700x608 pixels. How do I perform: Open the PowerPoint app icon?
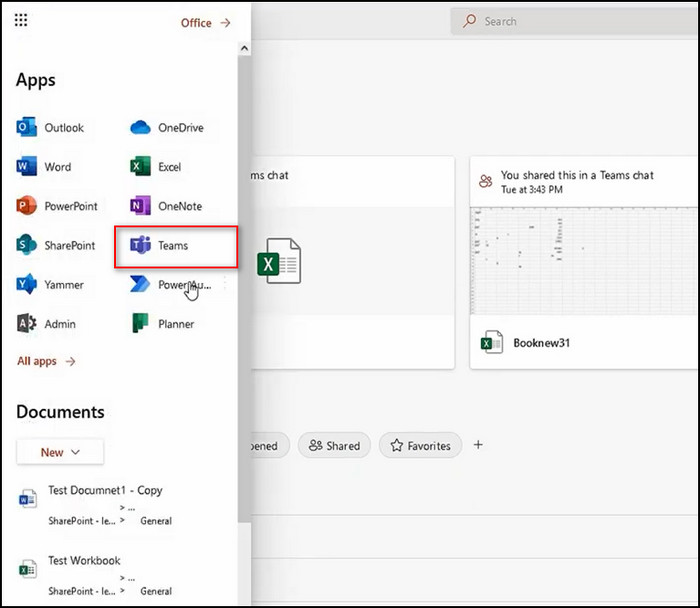[26, 206]
